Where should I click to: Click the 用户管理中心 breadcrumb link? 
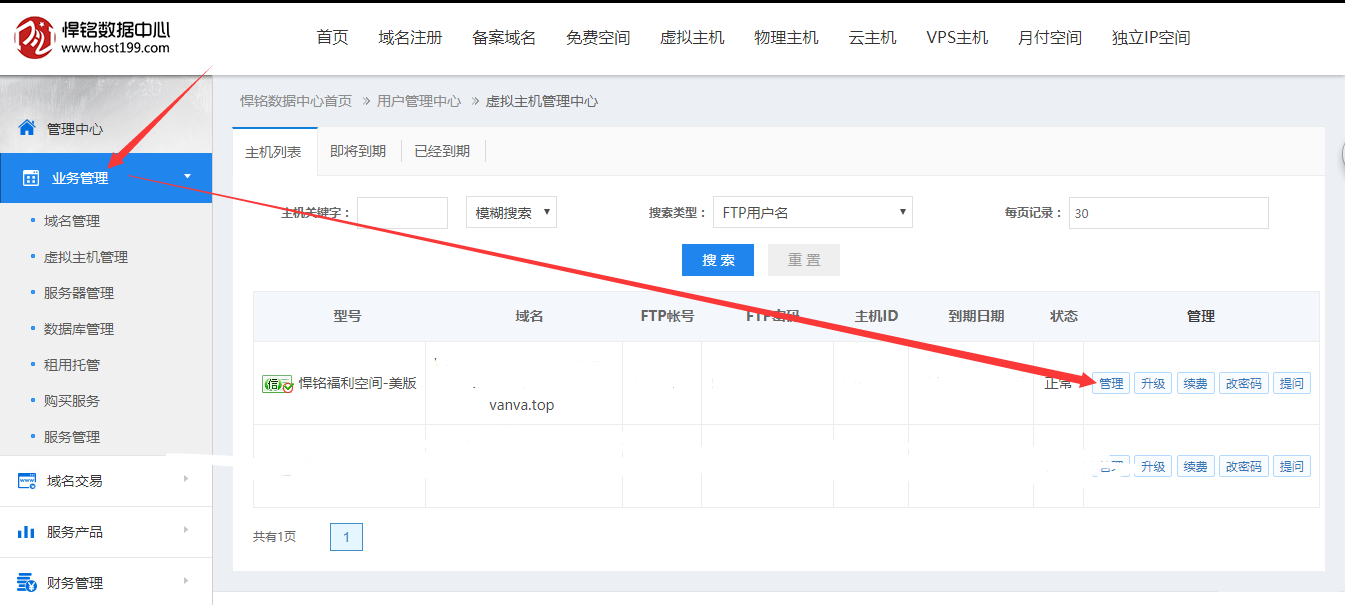tap(419, 101)
